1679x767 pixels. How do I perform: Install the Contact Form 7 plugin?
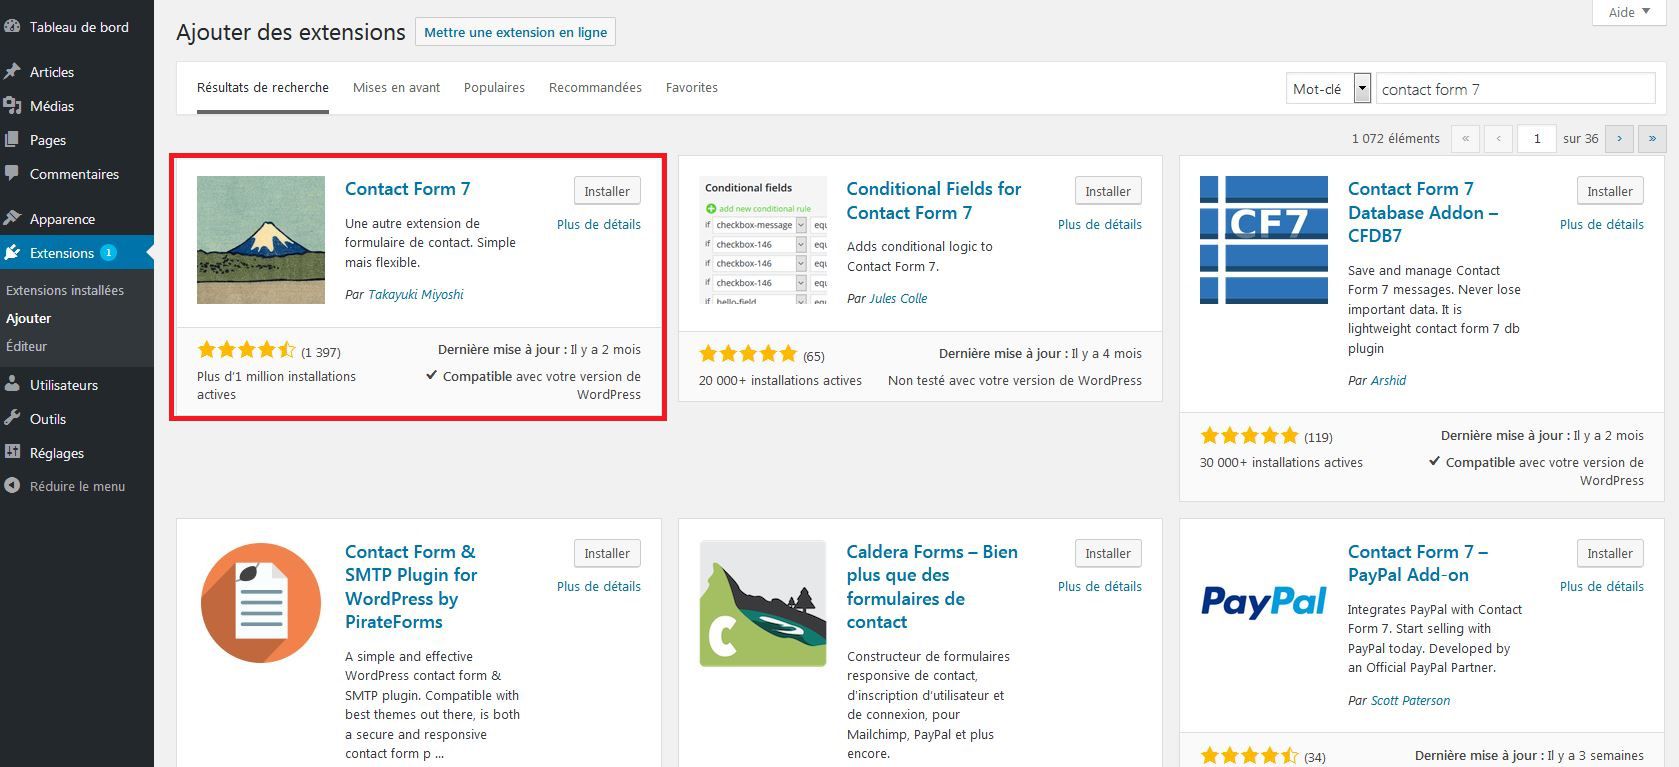pos(607,191)
